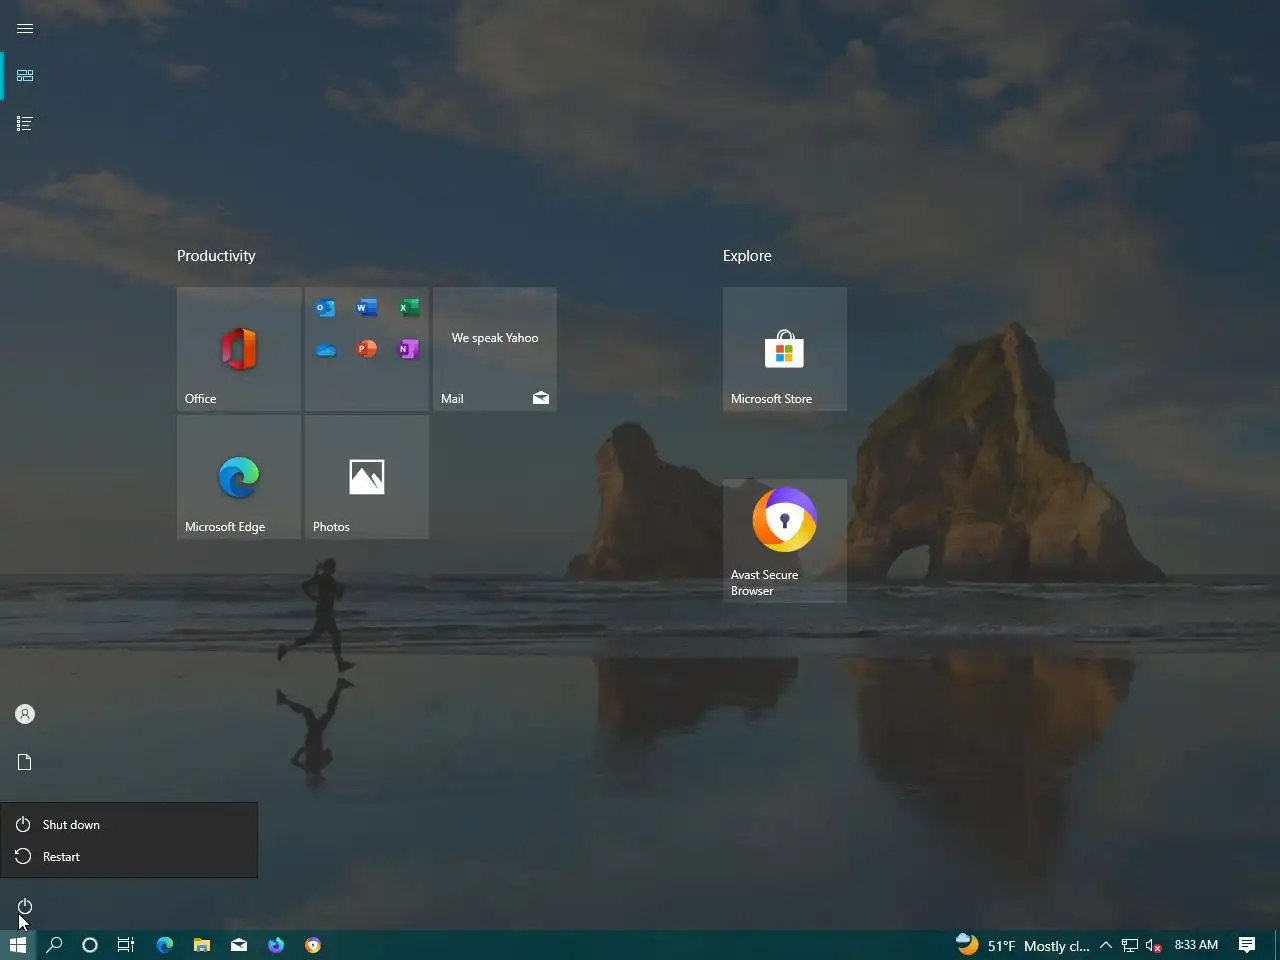Choose Restart from power menu
The height and width of the screenshot is (960, 1280).
click(129, 857)
